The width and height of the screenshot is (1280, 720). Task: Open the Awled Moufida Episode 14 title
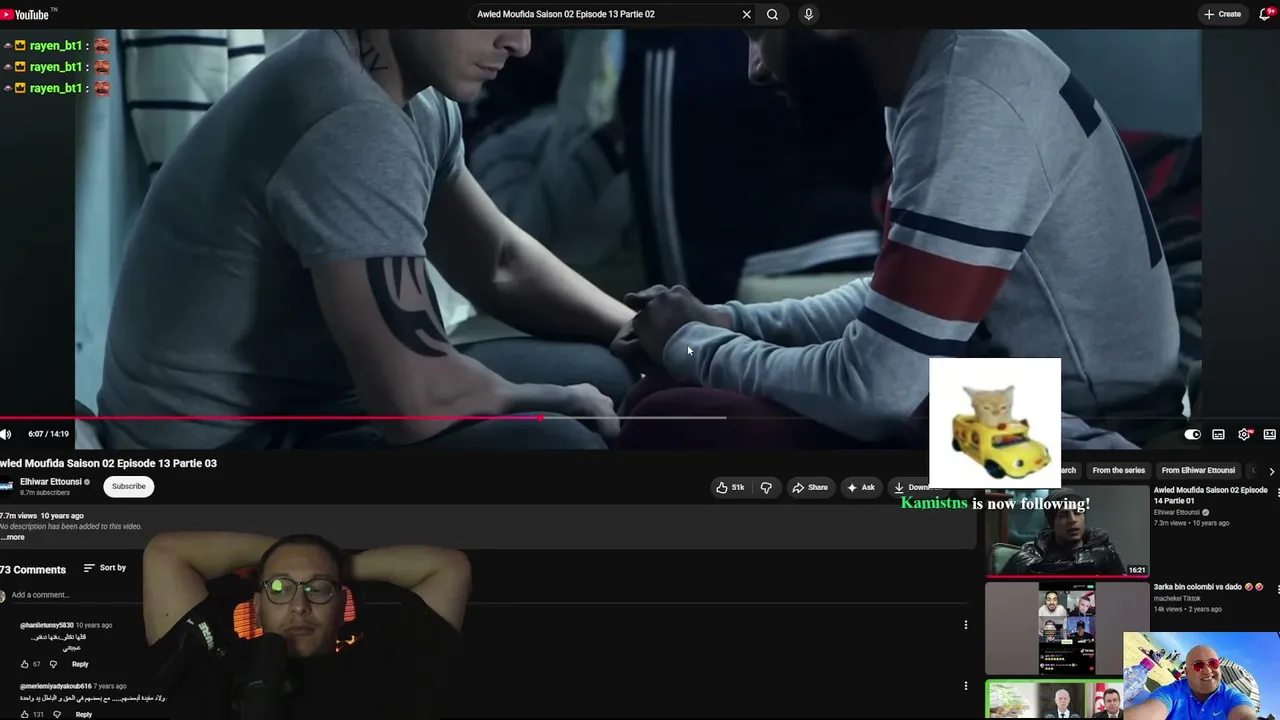point(1210,495)
